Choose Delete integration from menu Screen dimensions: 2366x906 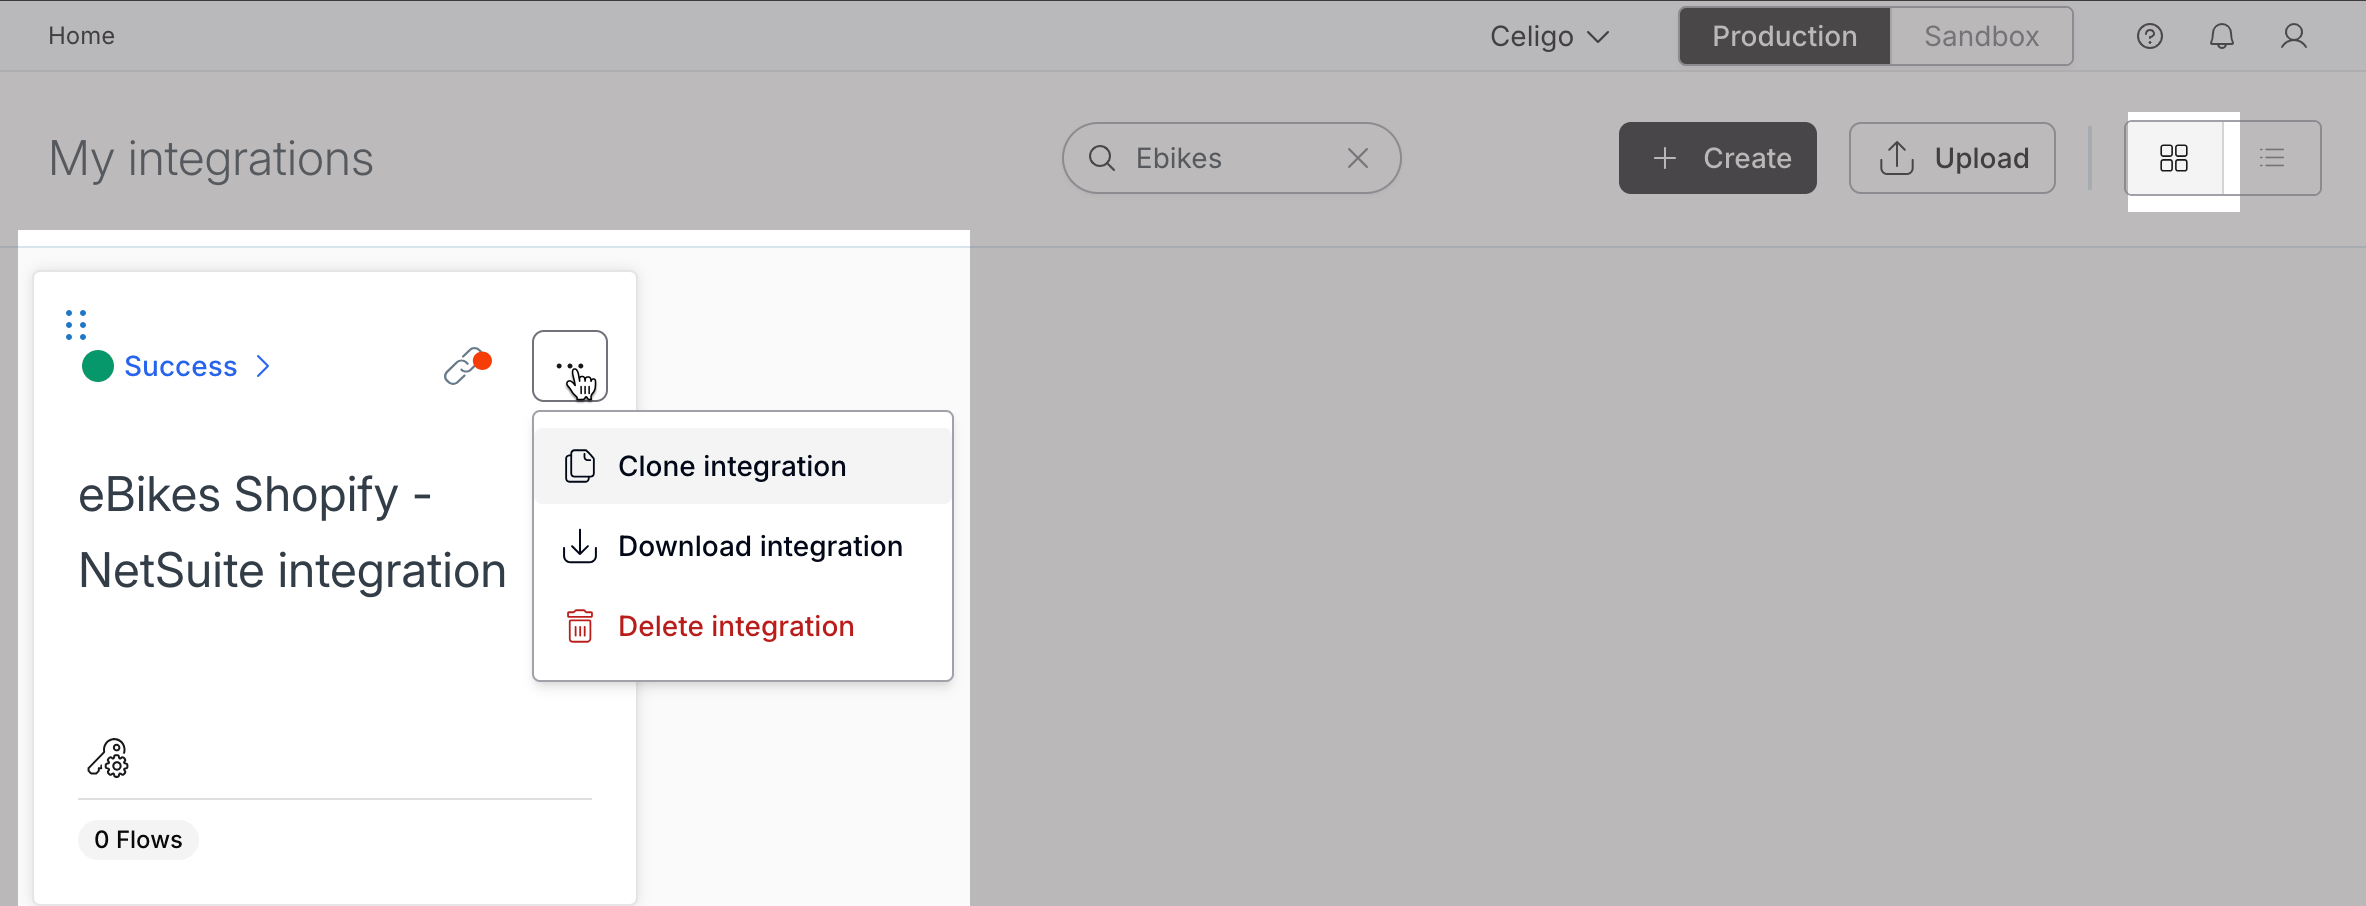click(743, 626)
